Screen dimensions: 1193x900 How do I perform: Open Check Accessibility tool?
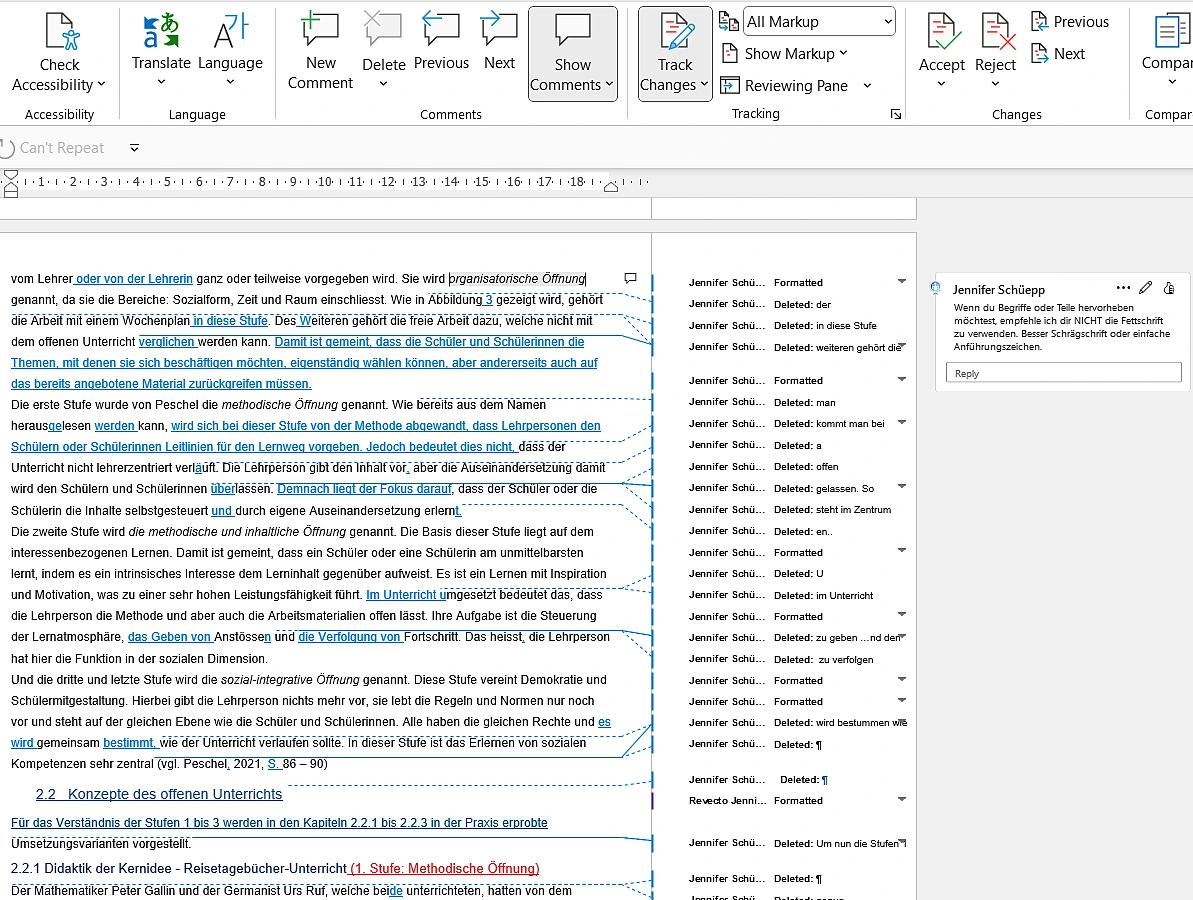click(x=59, y=52)
